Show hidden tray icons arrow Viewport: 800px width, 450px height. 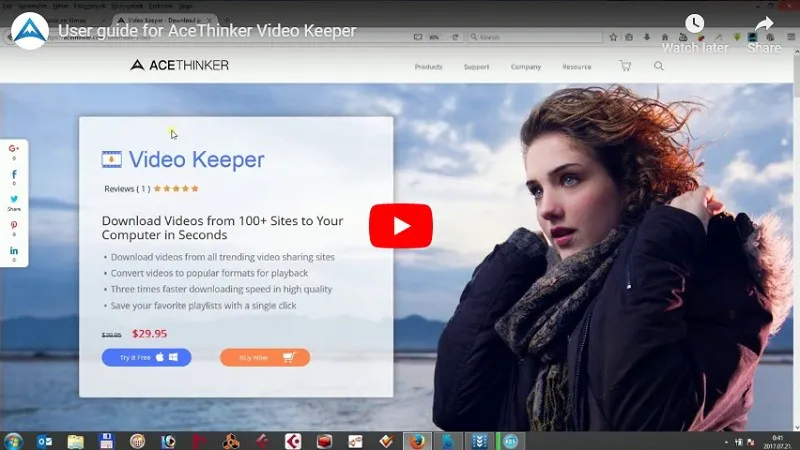tap(726, 442)
